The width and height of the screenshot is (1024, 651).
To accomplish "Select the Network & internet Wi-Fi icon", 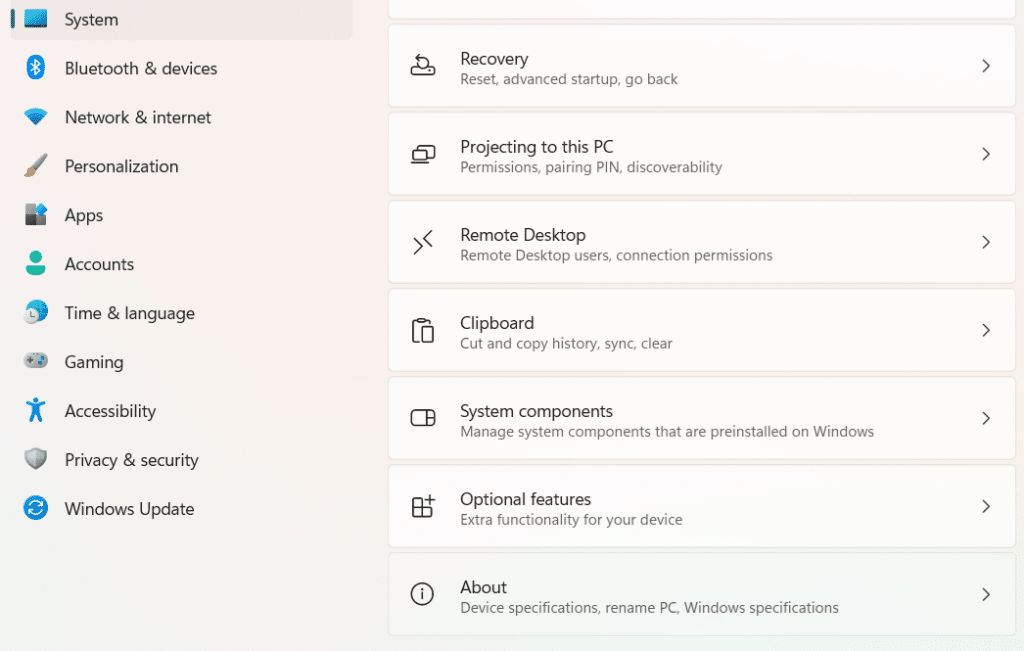I will (35, 117).
